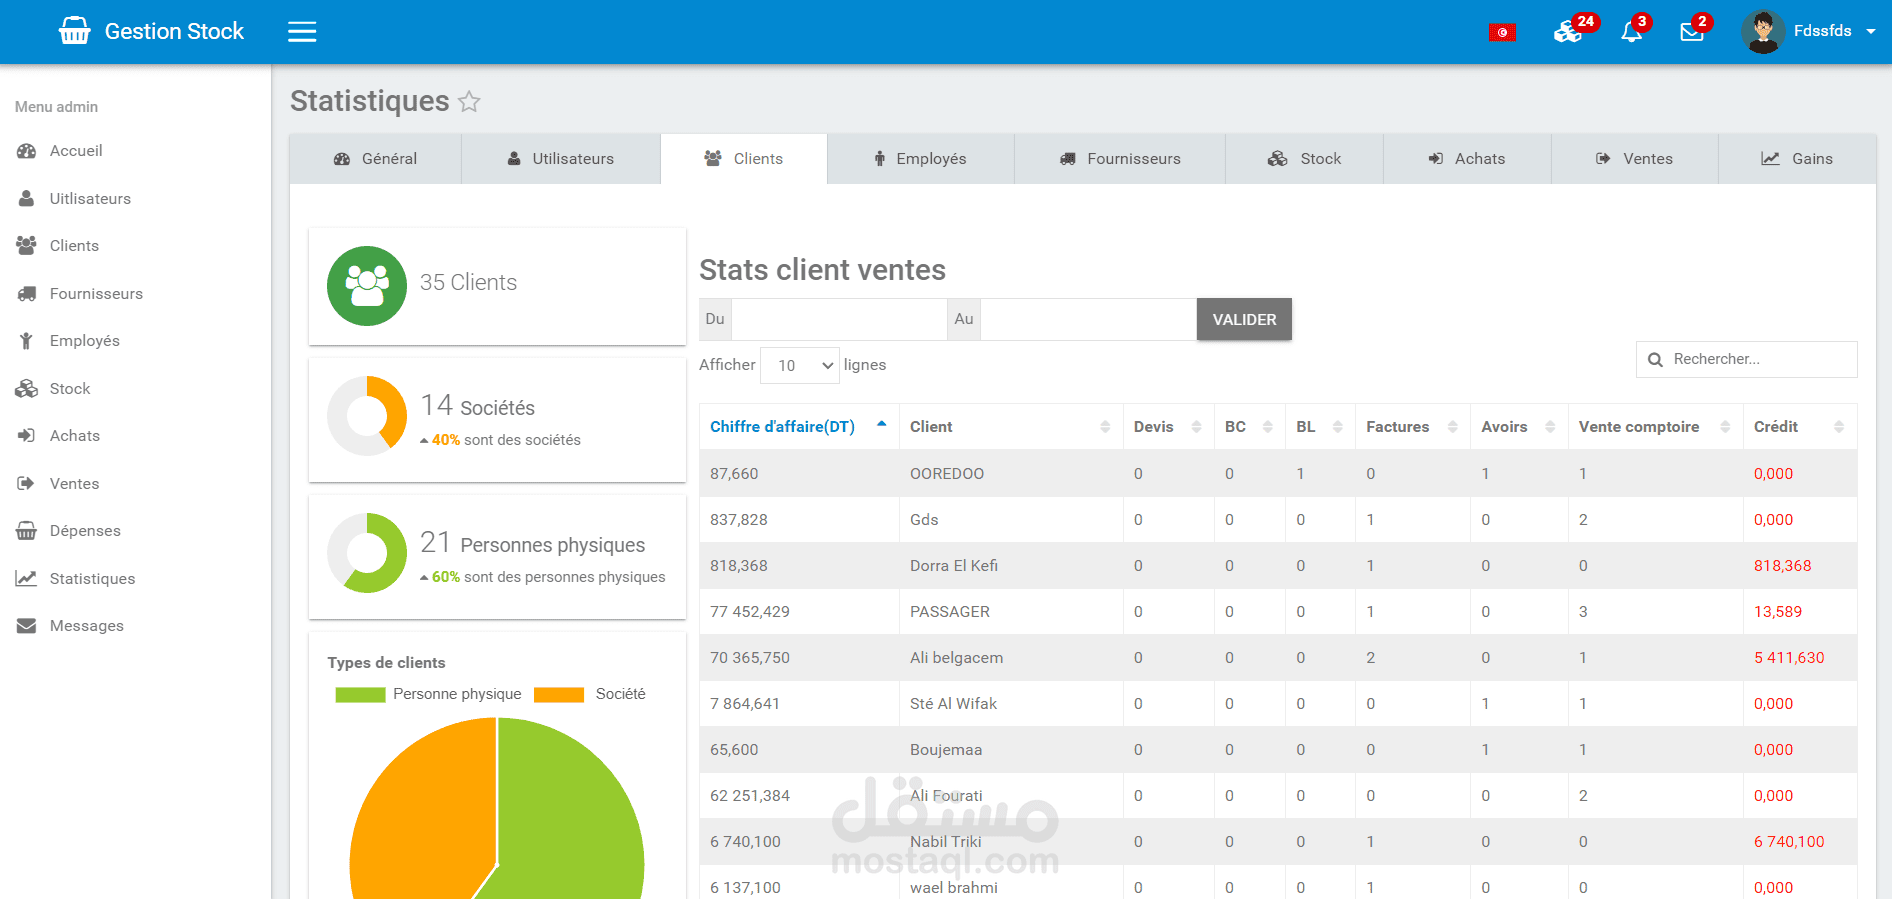Click the VALIDER button
This screenshot has height=899, width=1892.
click(x=1244, y=319)
